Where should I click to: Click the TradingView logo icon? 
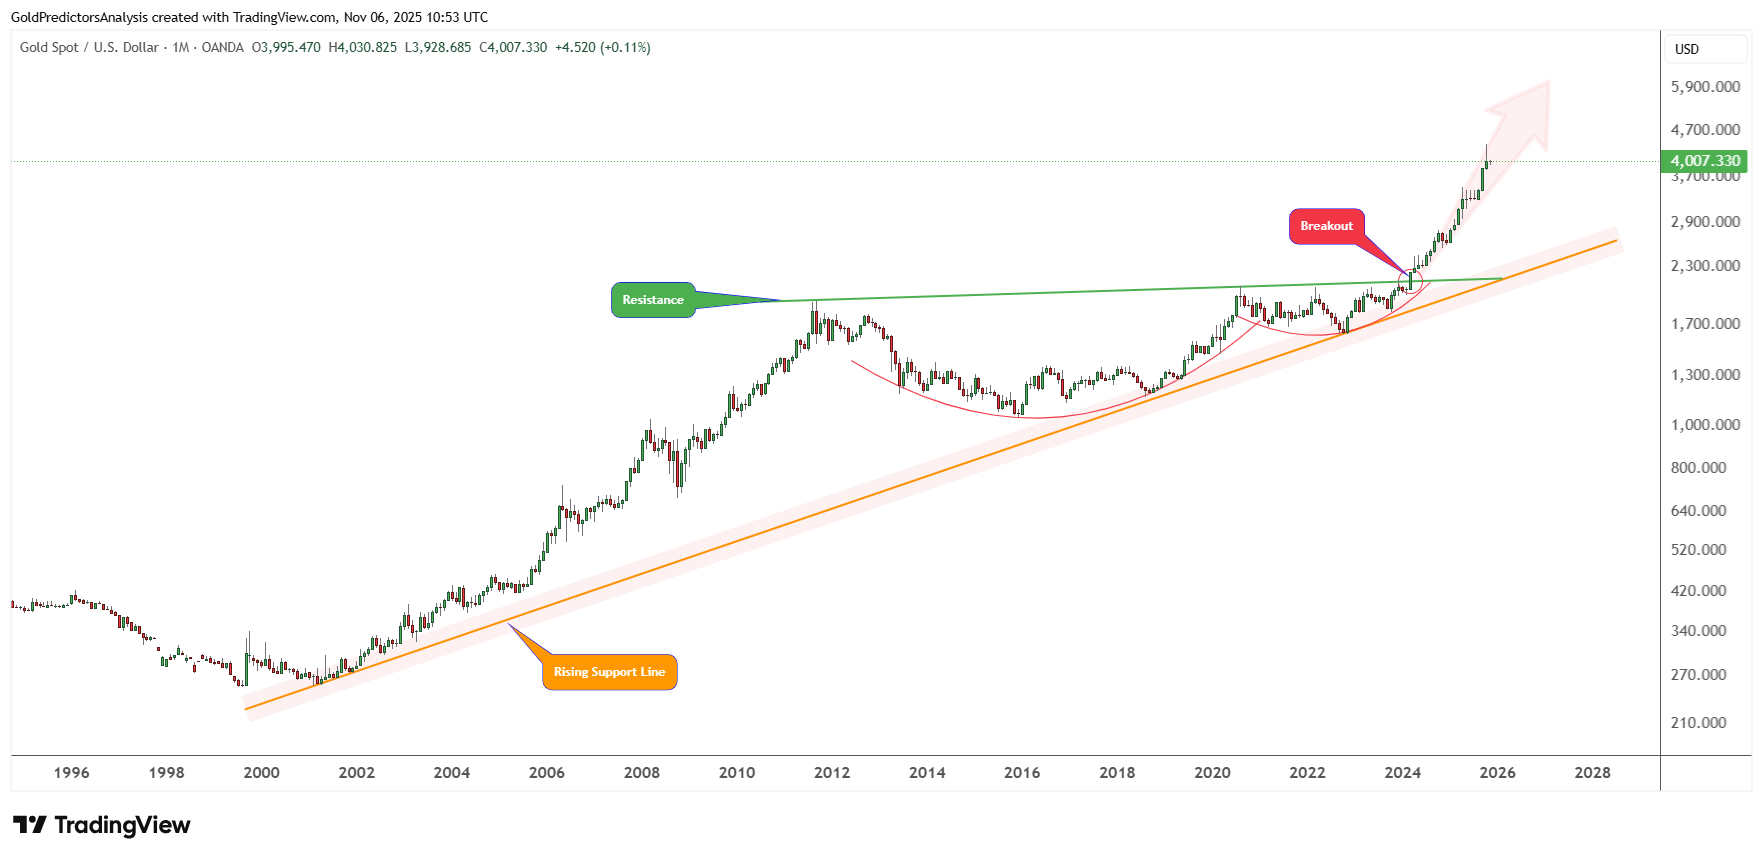[30, 825]
